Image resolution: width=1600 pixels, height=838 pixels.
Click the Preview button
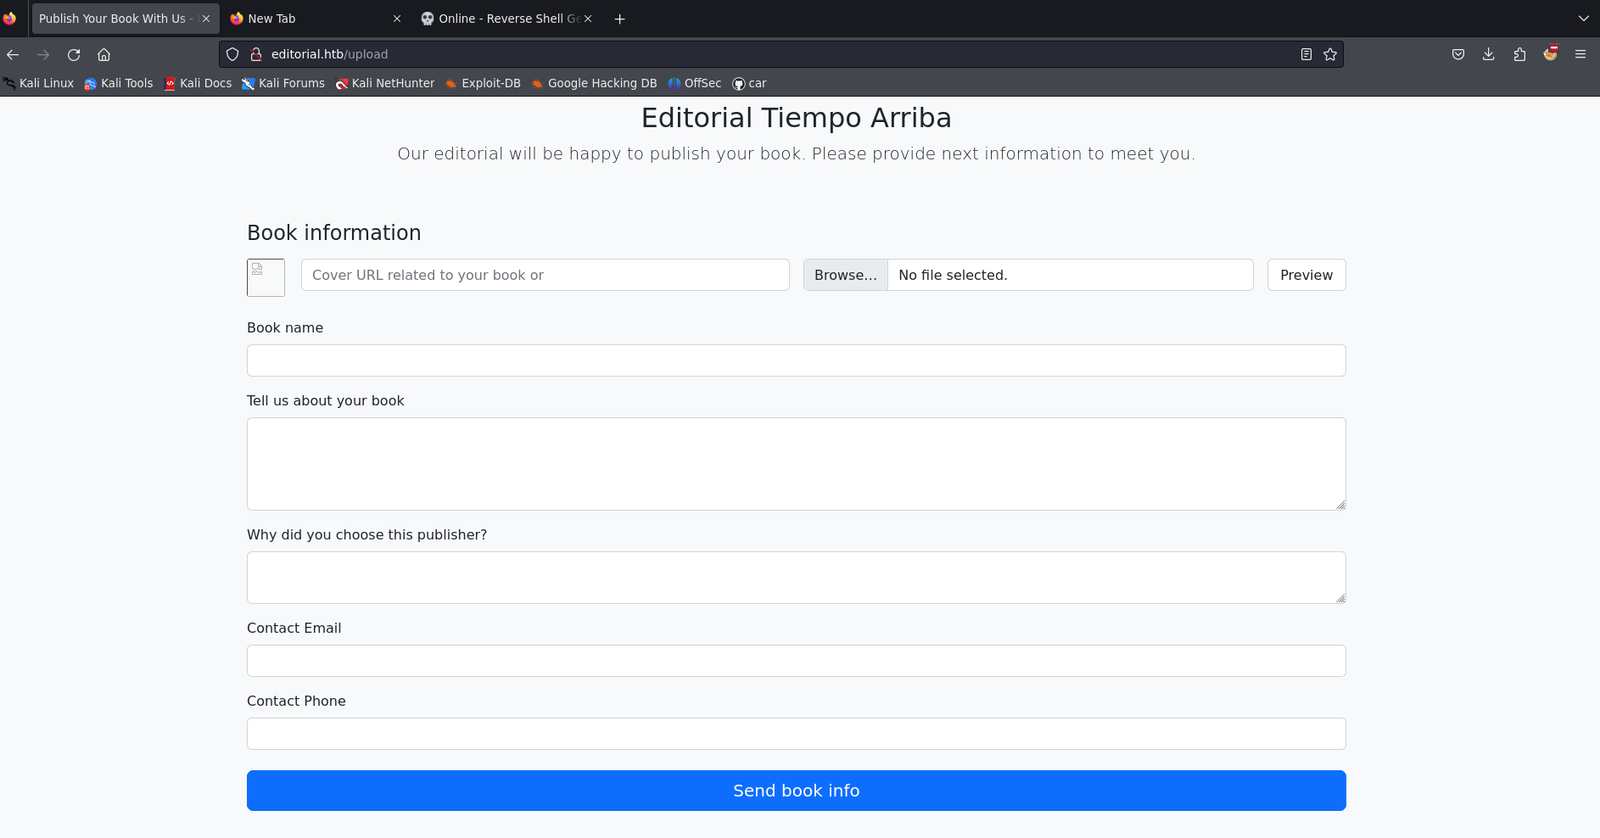pos(1306,275)
